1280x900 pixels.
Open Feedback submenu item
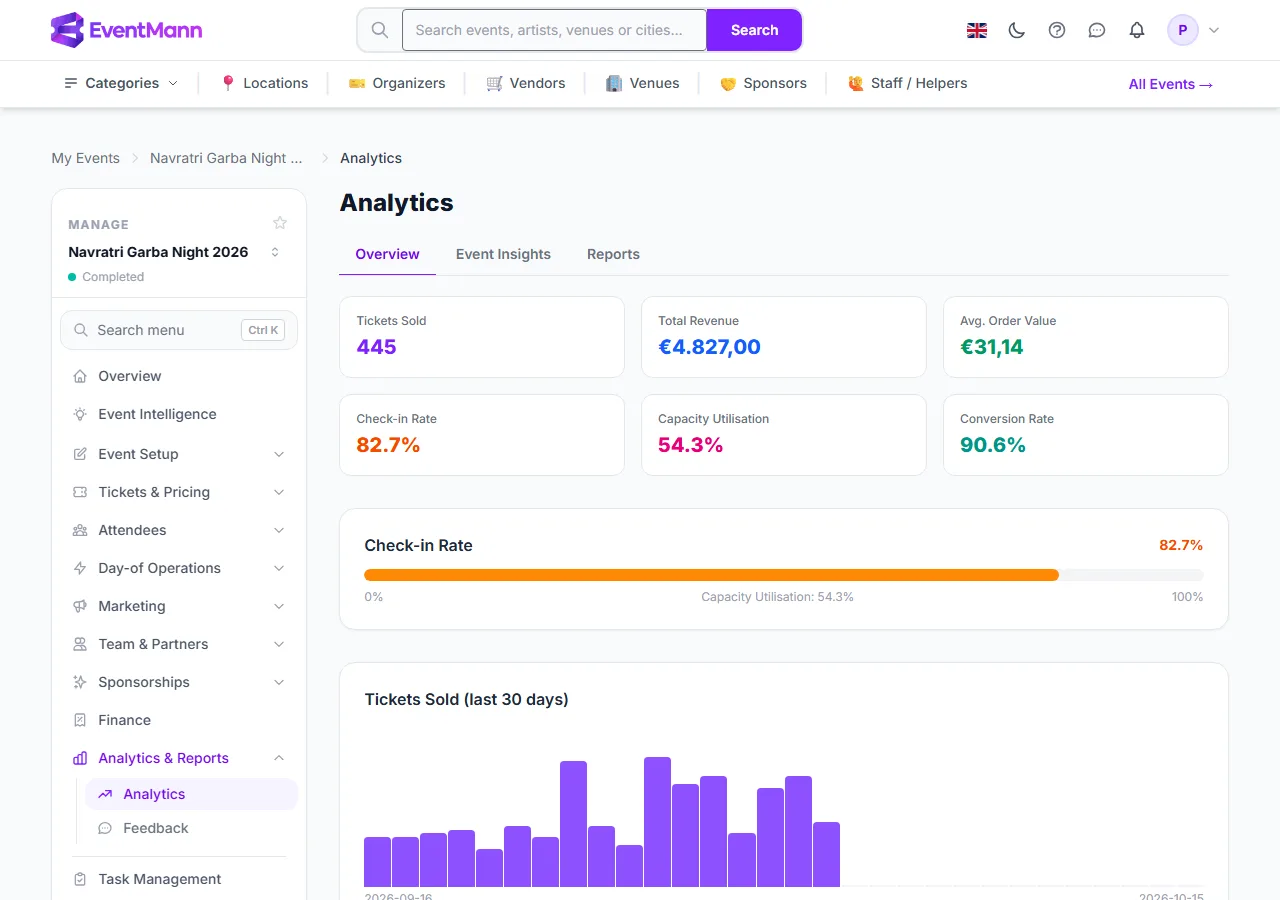pyautogui.click(x=191, y=828)
